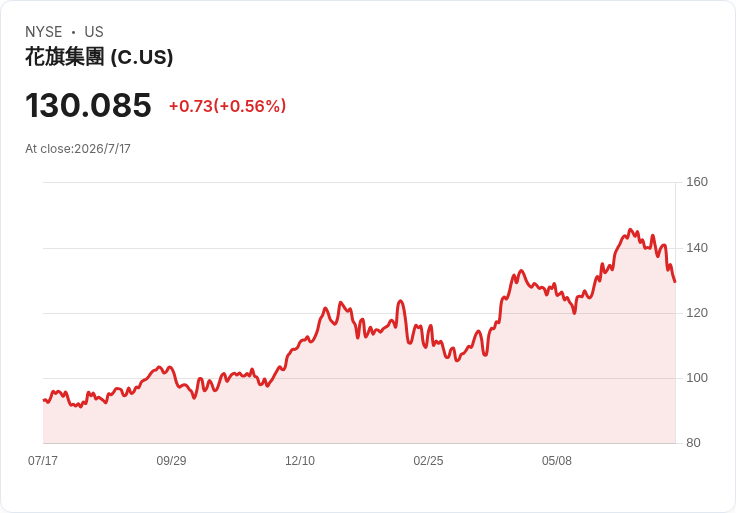Click the chart line's highest peak near 145
The image size is (736, 513).
pos(630,230)
